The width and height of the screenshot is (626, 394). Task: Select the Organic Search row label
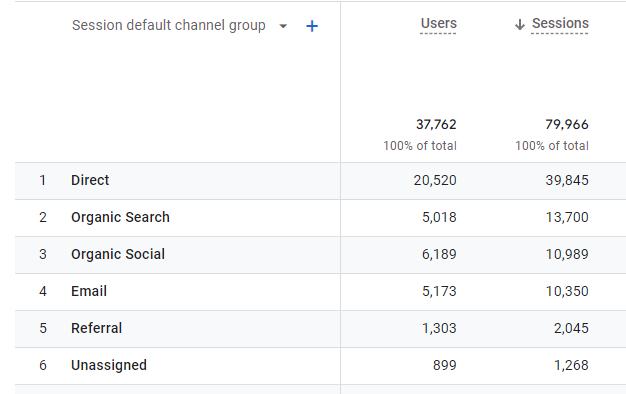tap(120, 218)
